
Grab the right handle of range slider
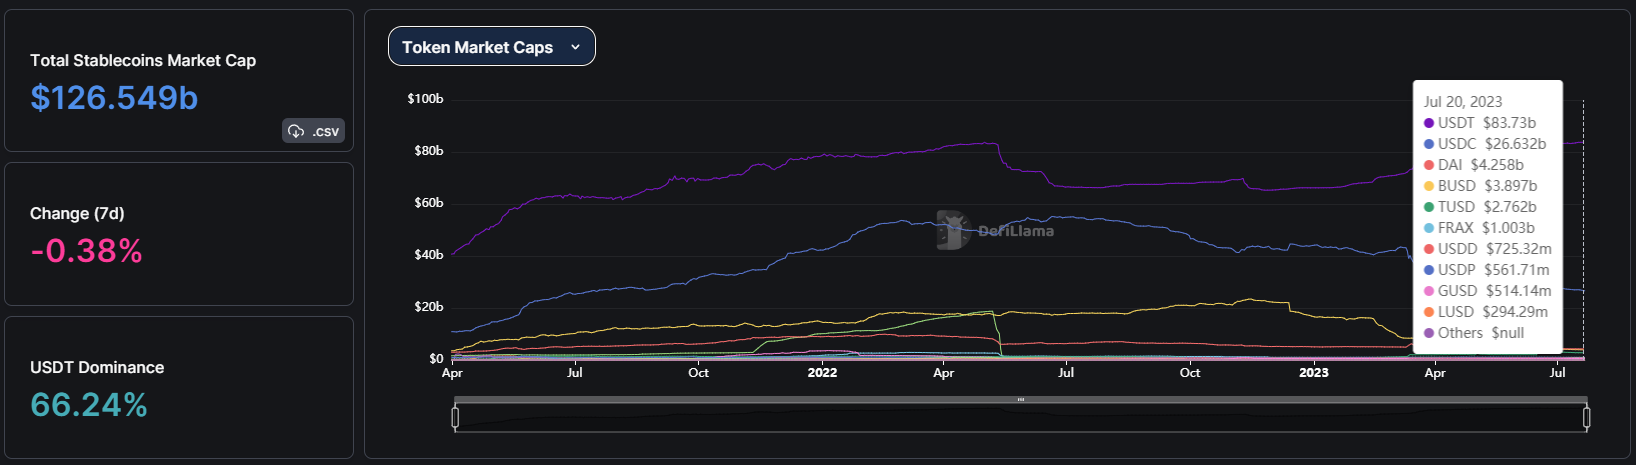tap(1586, 417)
